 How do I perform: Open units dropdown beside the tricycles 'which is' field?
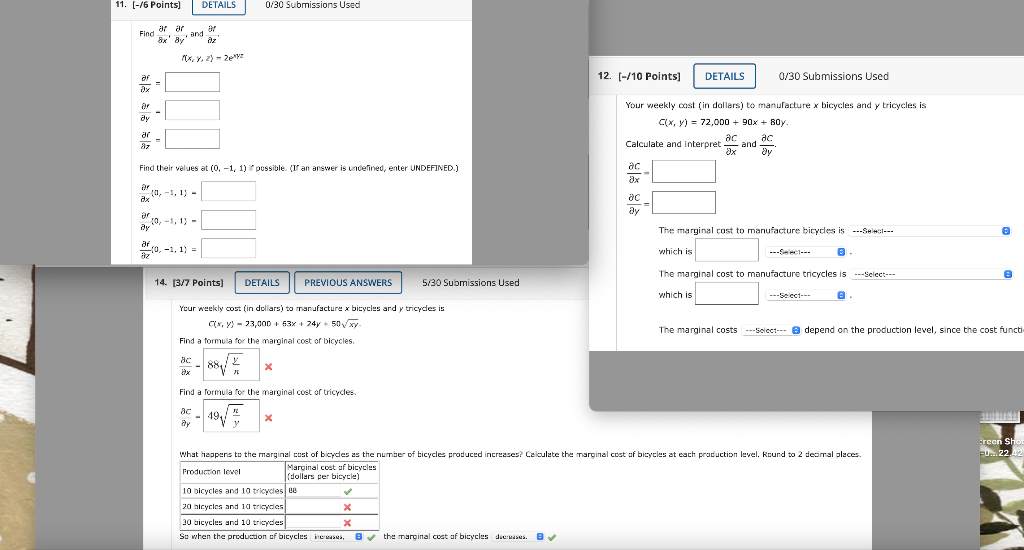click(806, 295)
